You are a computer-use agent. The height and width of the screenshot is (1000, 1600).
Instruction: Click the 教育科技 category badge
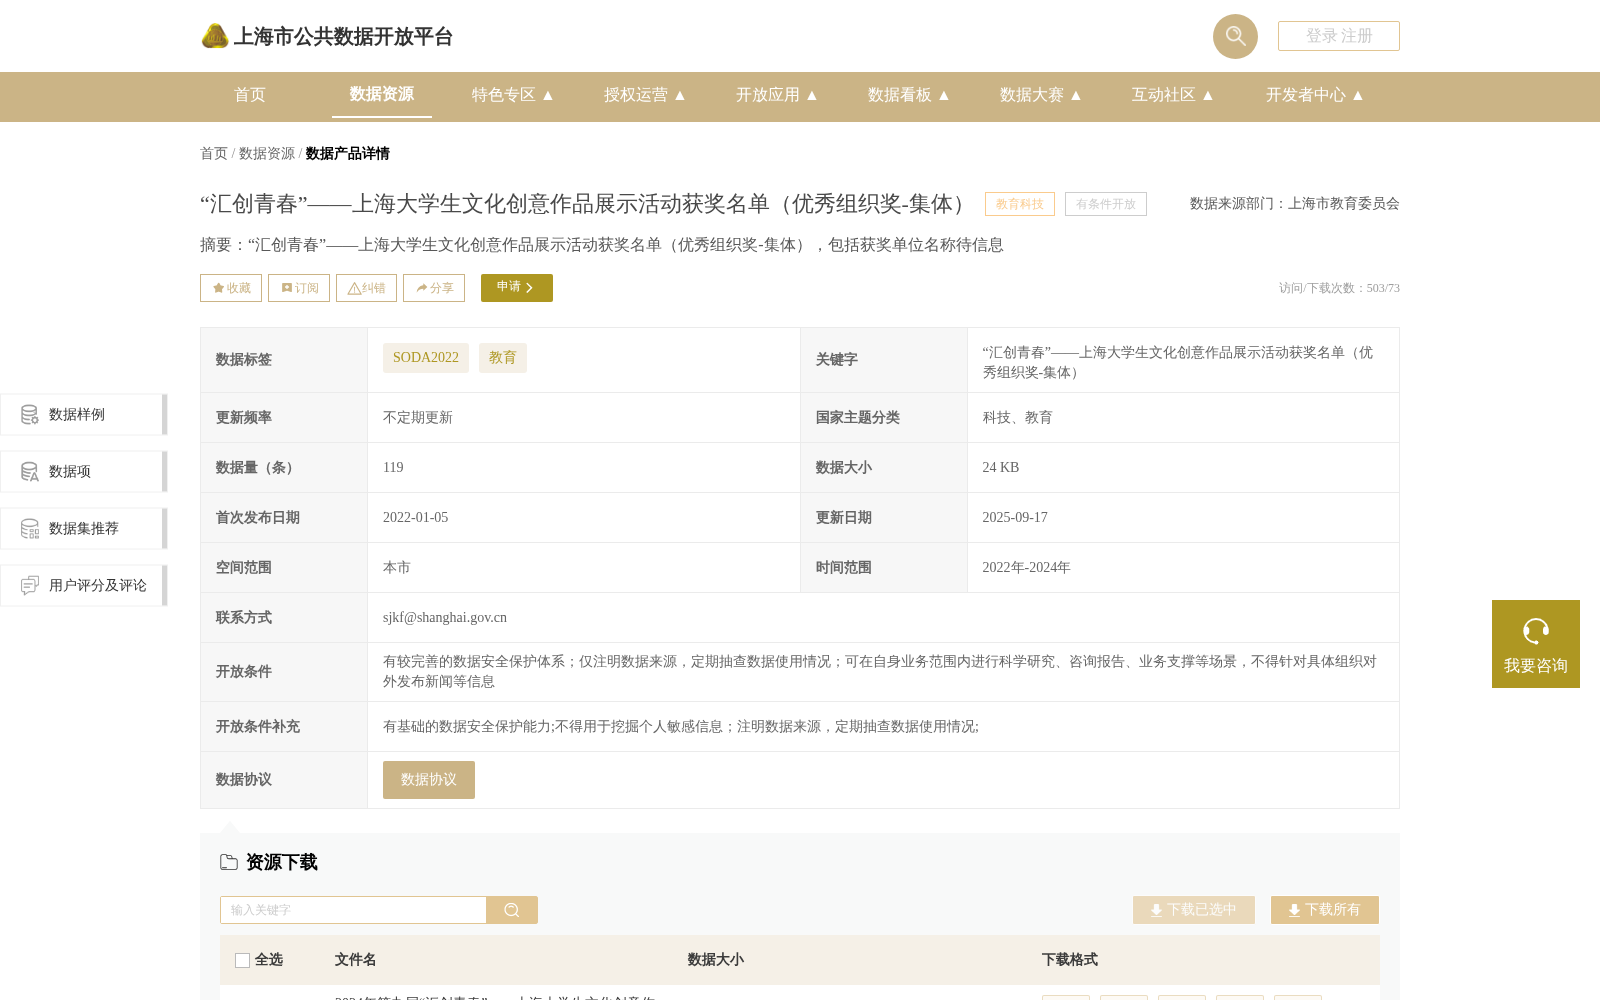coord(1020,204)
